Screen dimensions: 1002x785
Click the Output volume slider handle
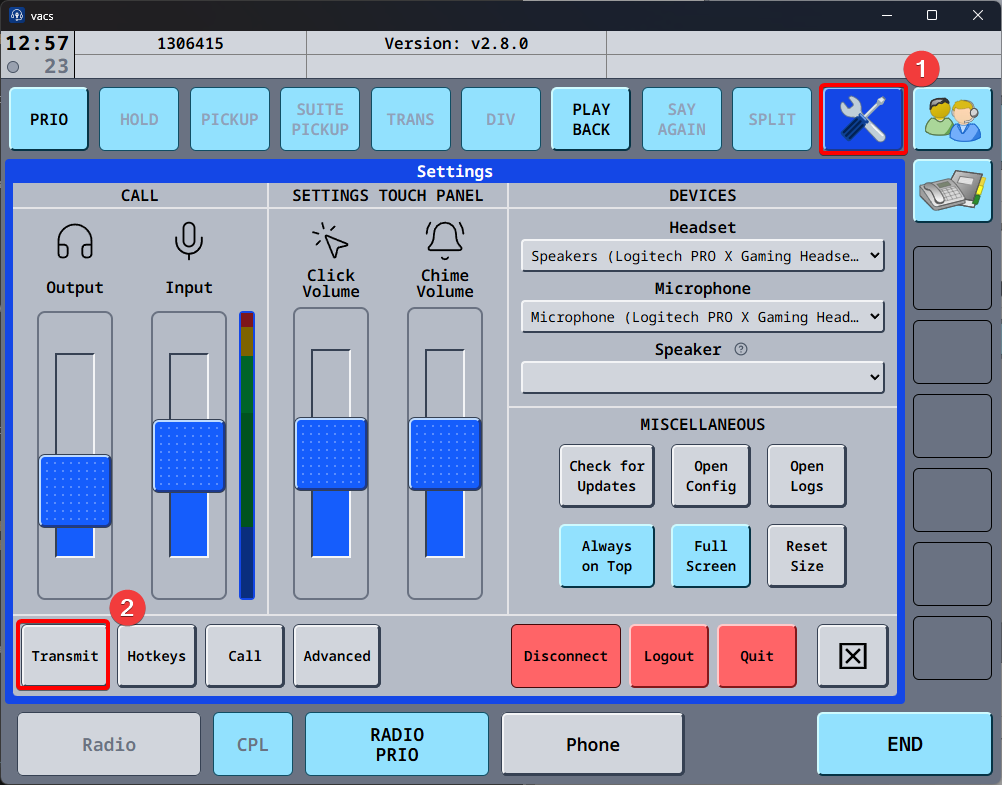pos(75,491)
